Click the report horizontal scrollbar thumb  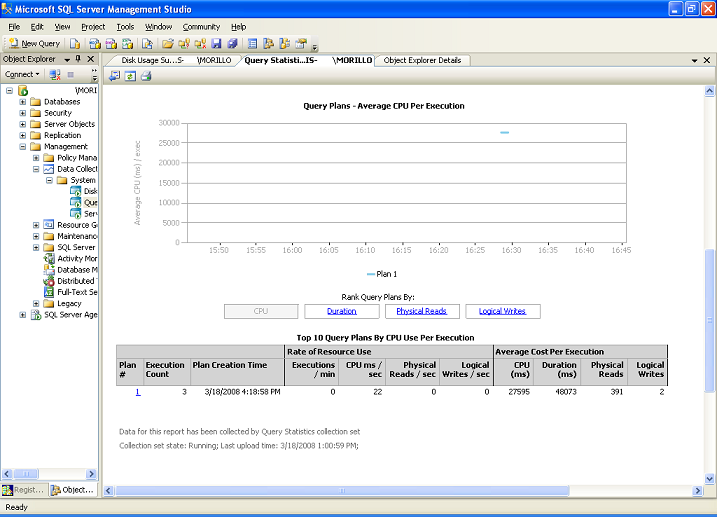click(342, 490)
